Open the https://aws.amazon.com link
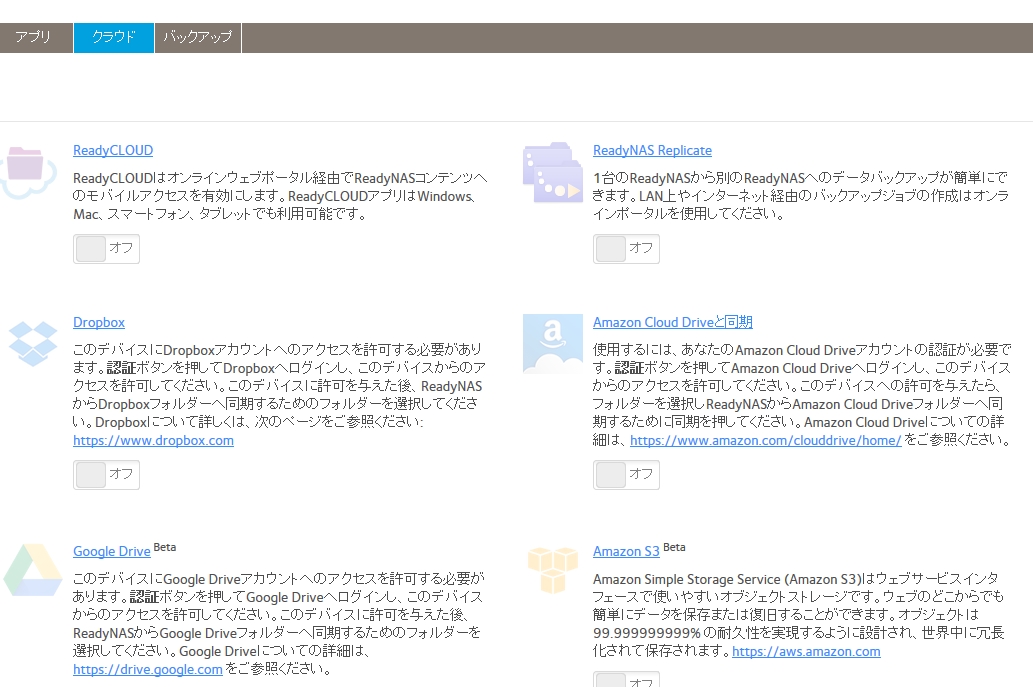The width and height of the screenshot is (1033, 687). click(806, 651)
